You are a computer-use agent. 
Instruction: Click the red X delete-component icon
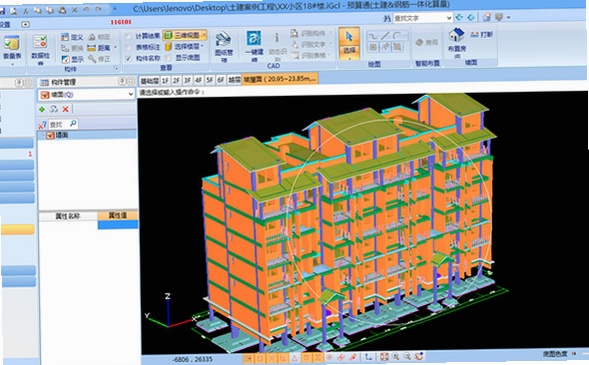pos(65,109)
